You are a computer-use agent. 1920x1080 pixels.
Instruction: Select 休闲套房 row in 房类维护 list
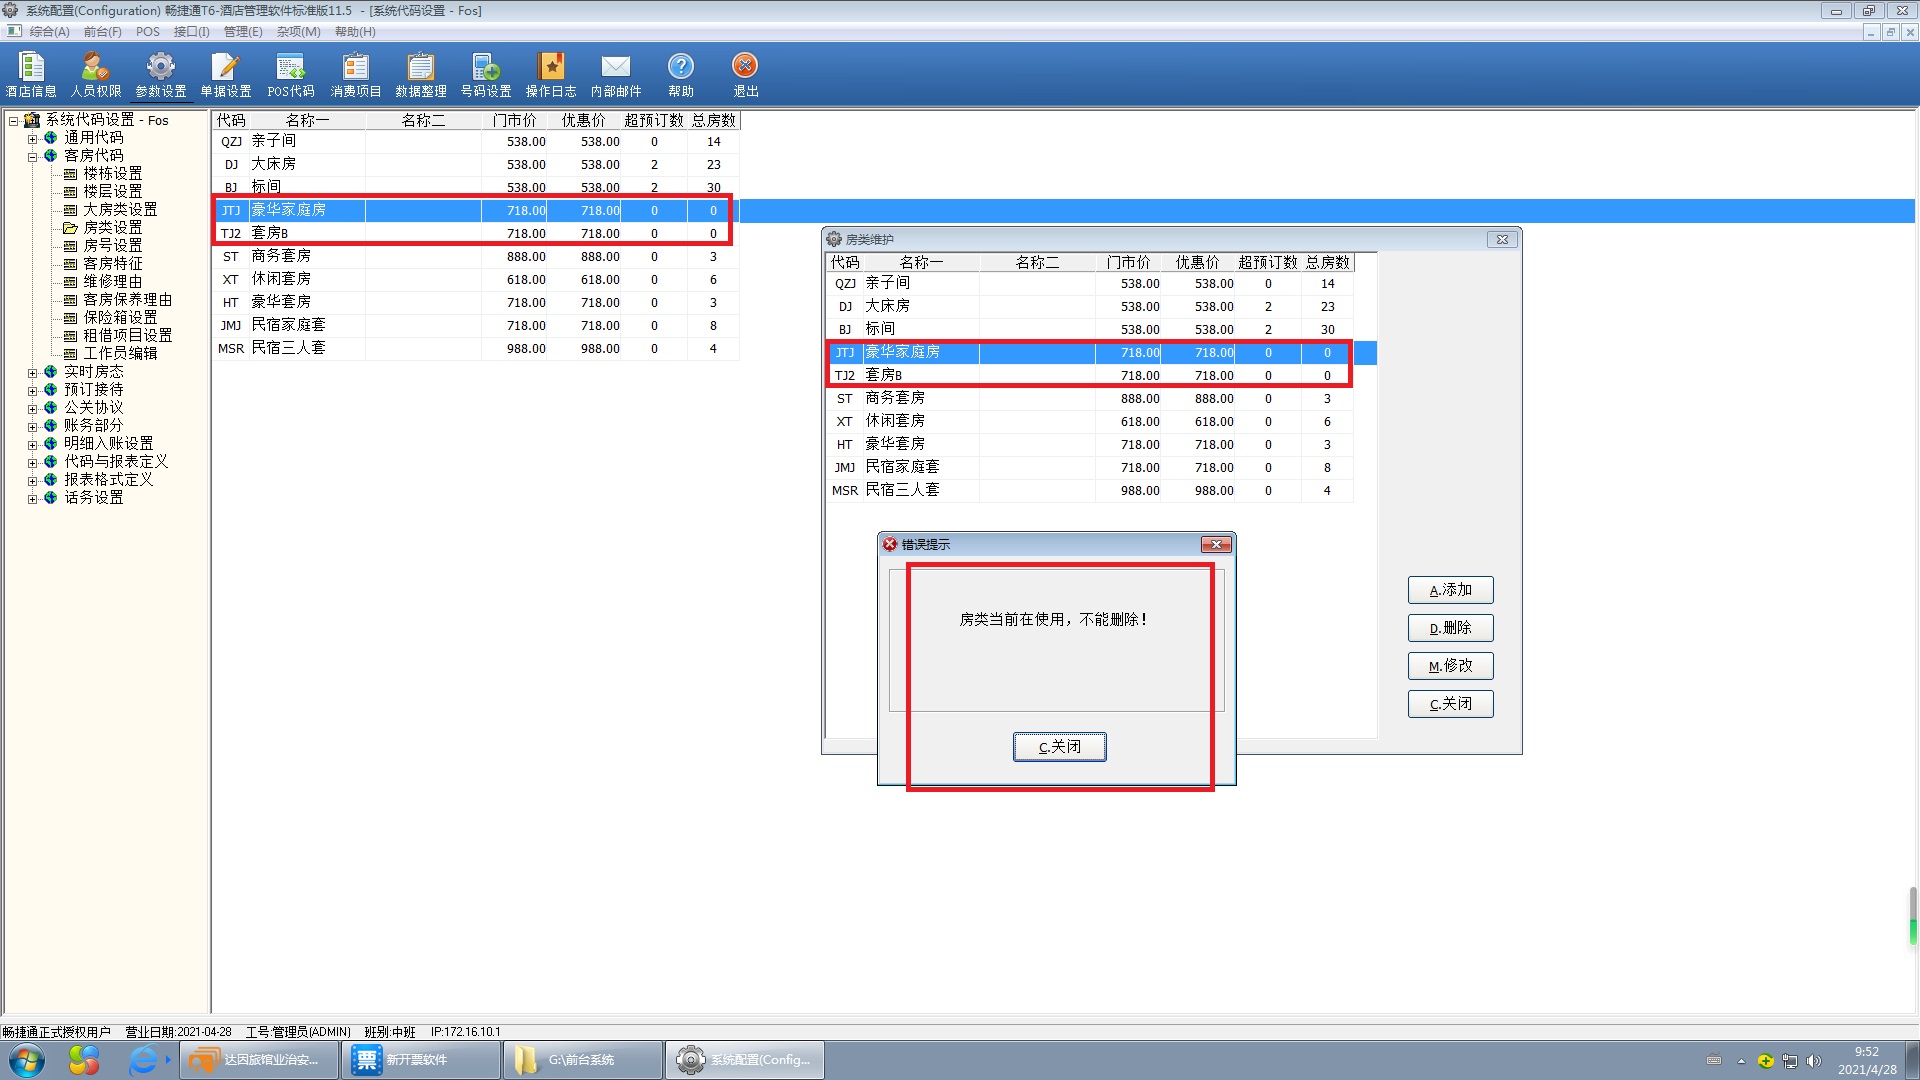pyautogui.click(x=1090, y=422)
